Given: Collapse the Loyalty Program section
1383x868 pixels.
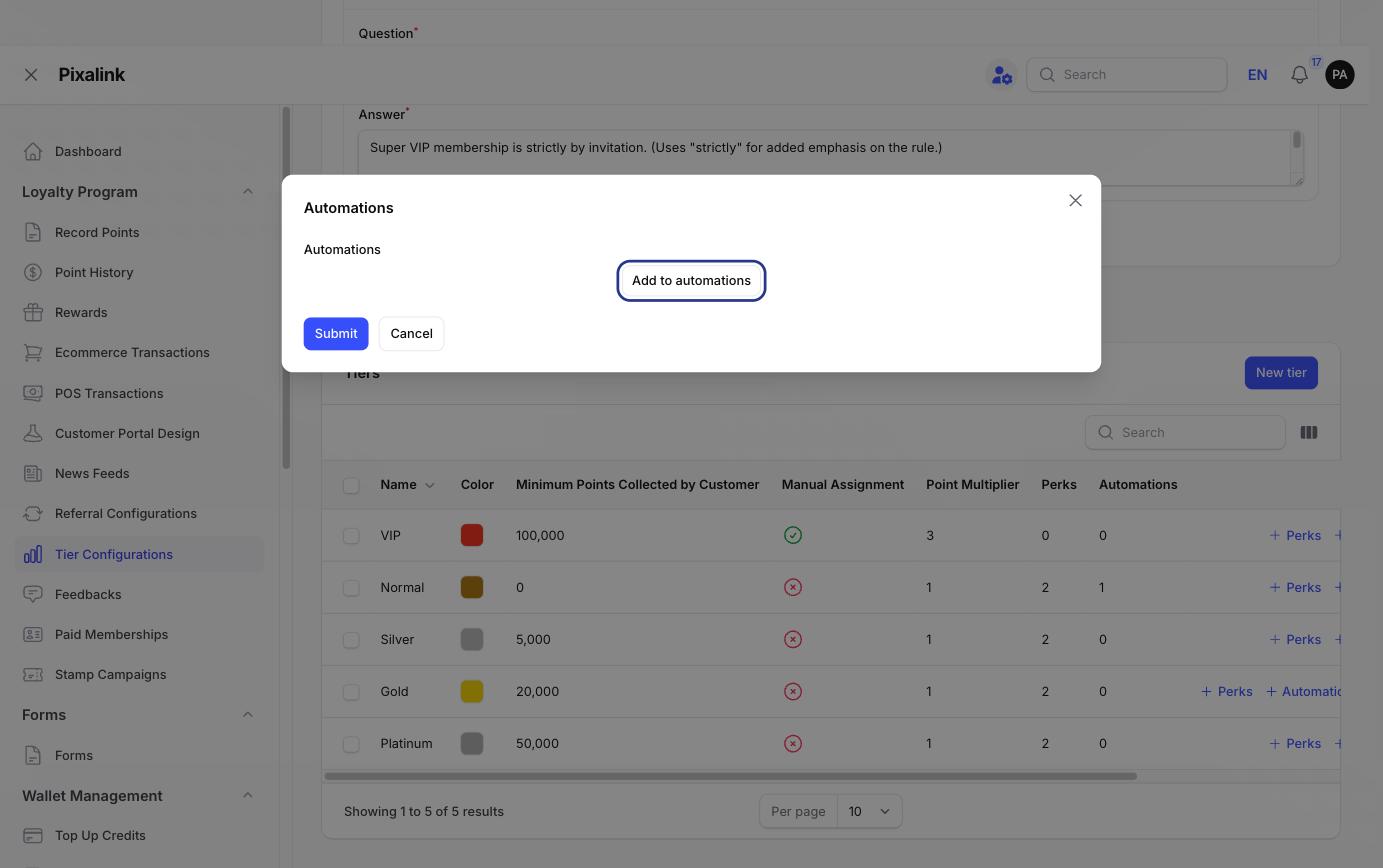Looking at the screenshot, I should tap(247, 192).
